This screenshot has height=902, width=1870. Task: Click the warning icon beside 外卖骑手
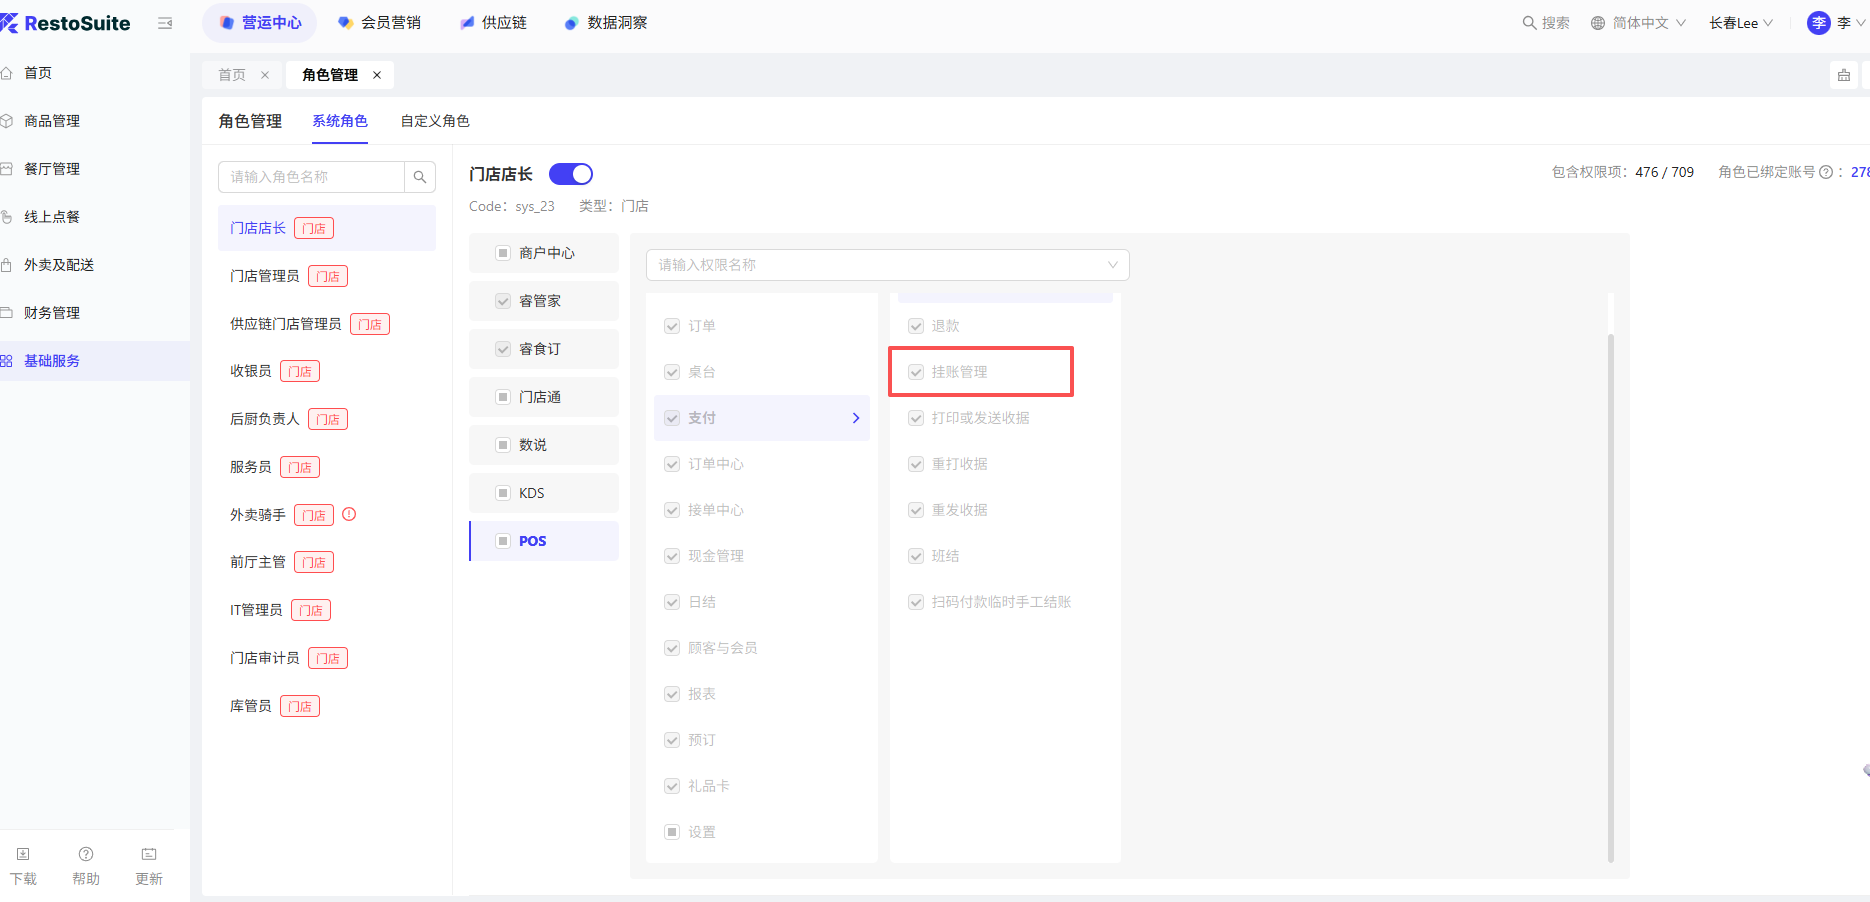(349, 514)
